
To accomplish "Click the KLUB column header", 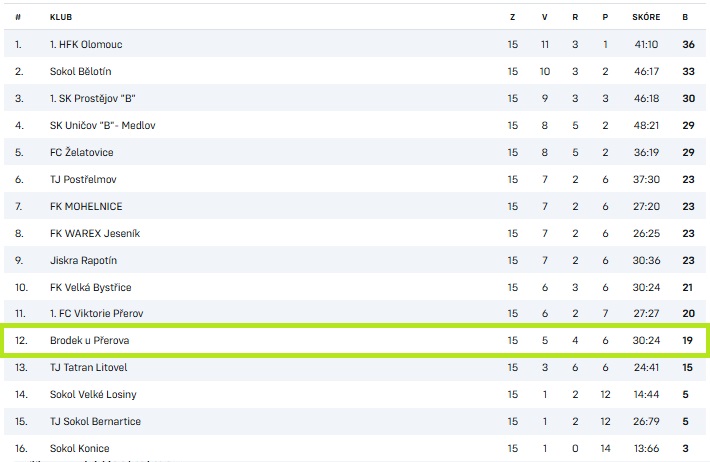I will (x=61, y=17).
